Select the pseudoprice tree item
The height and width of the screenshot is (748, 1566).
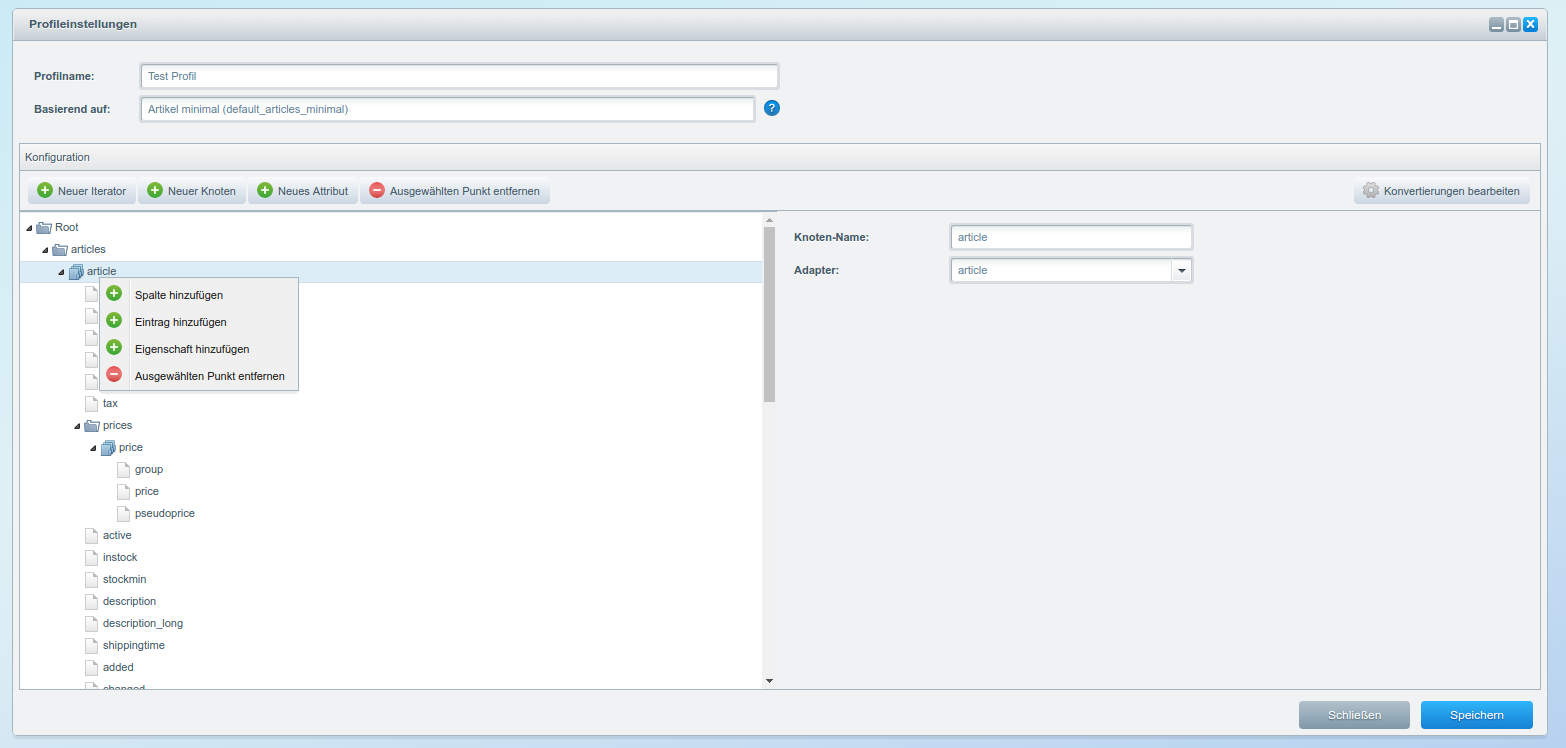pos(164,513)
